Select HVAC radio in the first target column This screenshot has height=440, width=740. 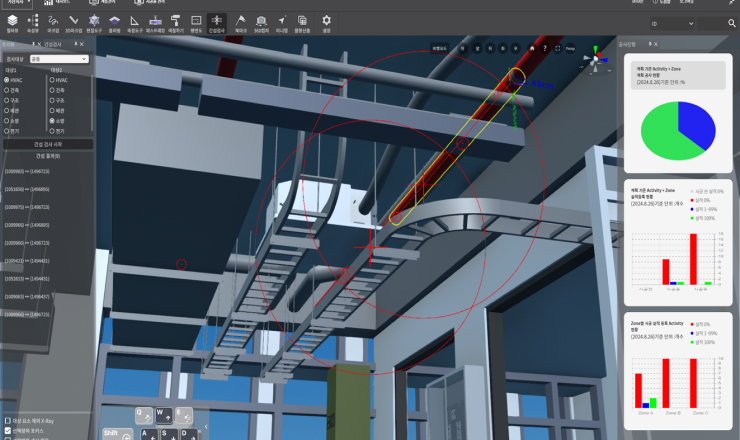click(x=6, y=79)
